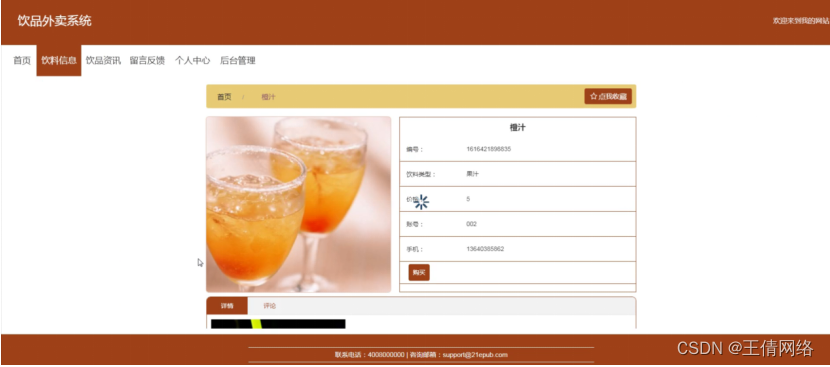Open the 首页 nav menu item
Image resolution: width=830 pixels, height=367 pixels.
[22, 60]
